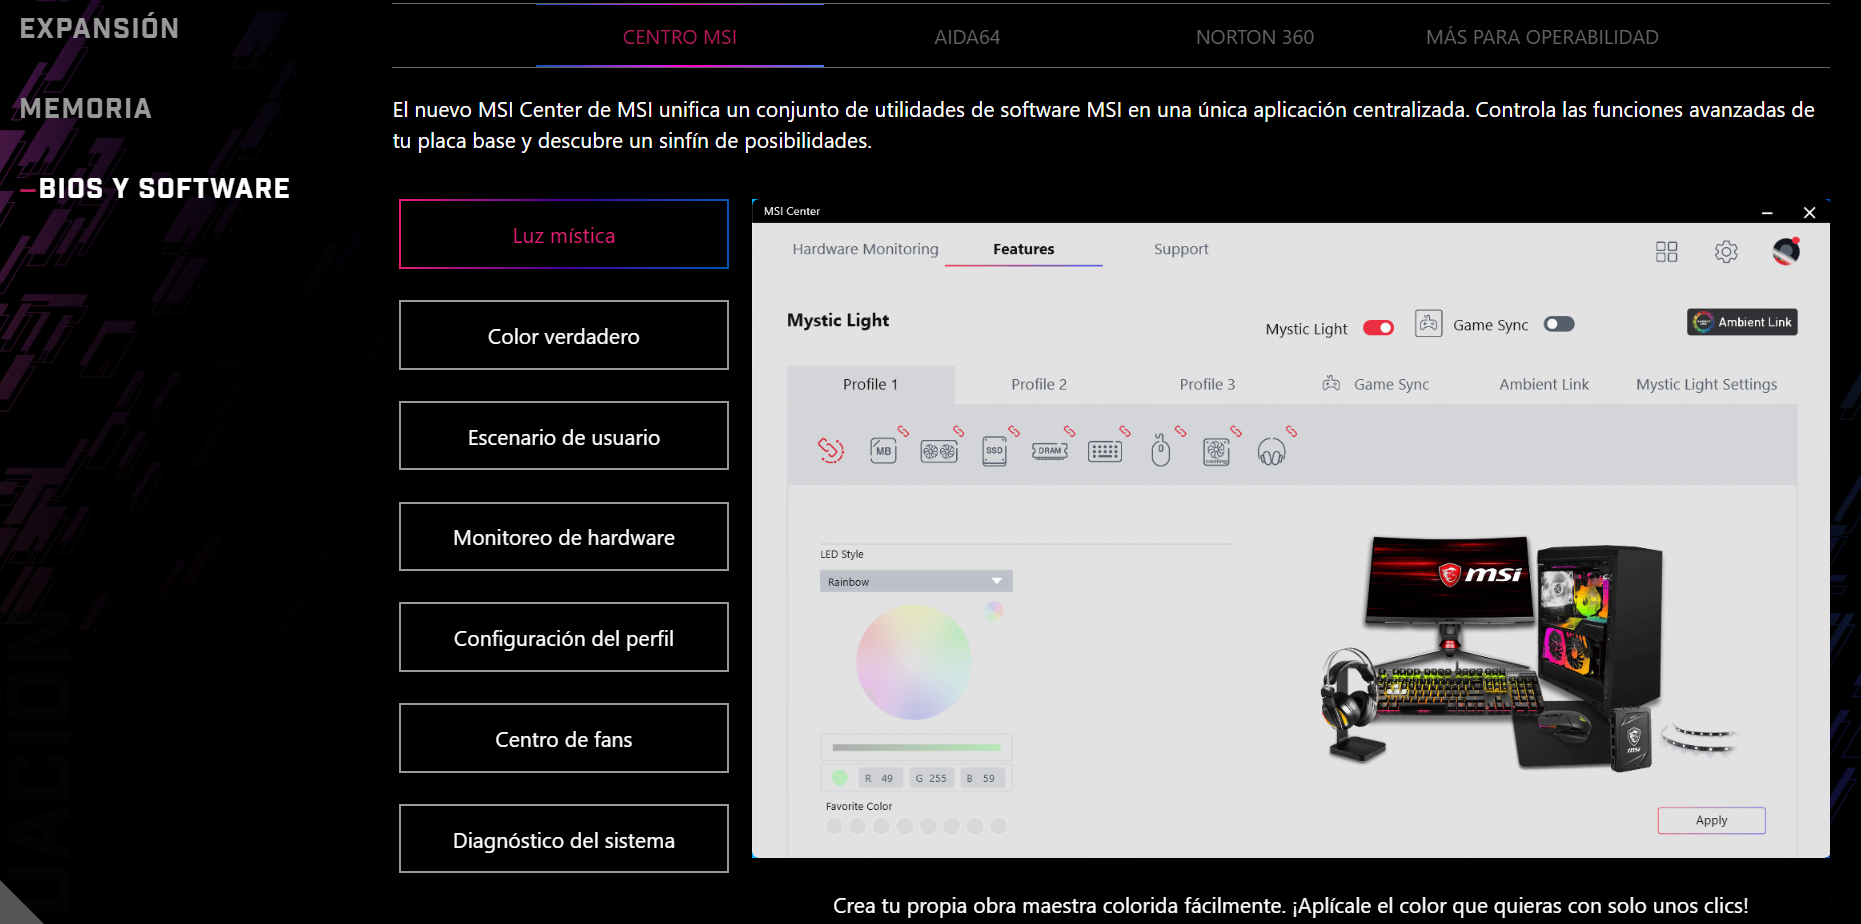1861x924 pixels.
Task: Go to the MEMORIA section
Action: coord(86,108)
